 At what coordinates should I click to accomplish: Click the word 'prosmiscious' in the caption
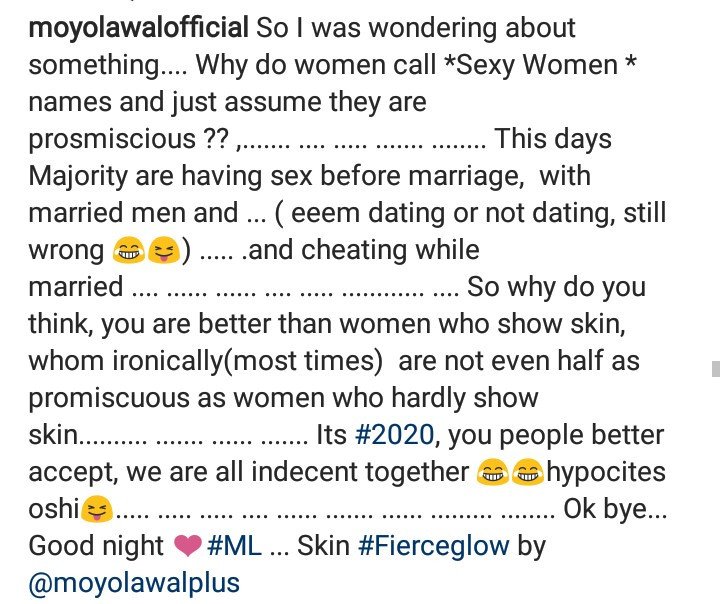112,140
